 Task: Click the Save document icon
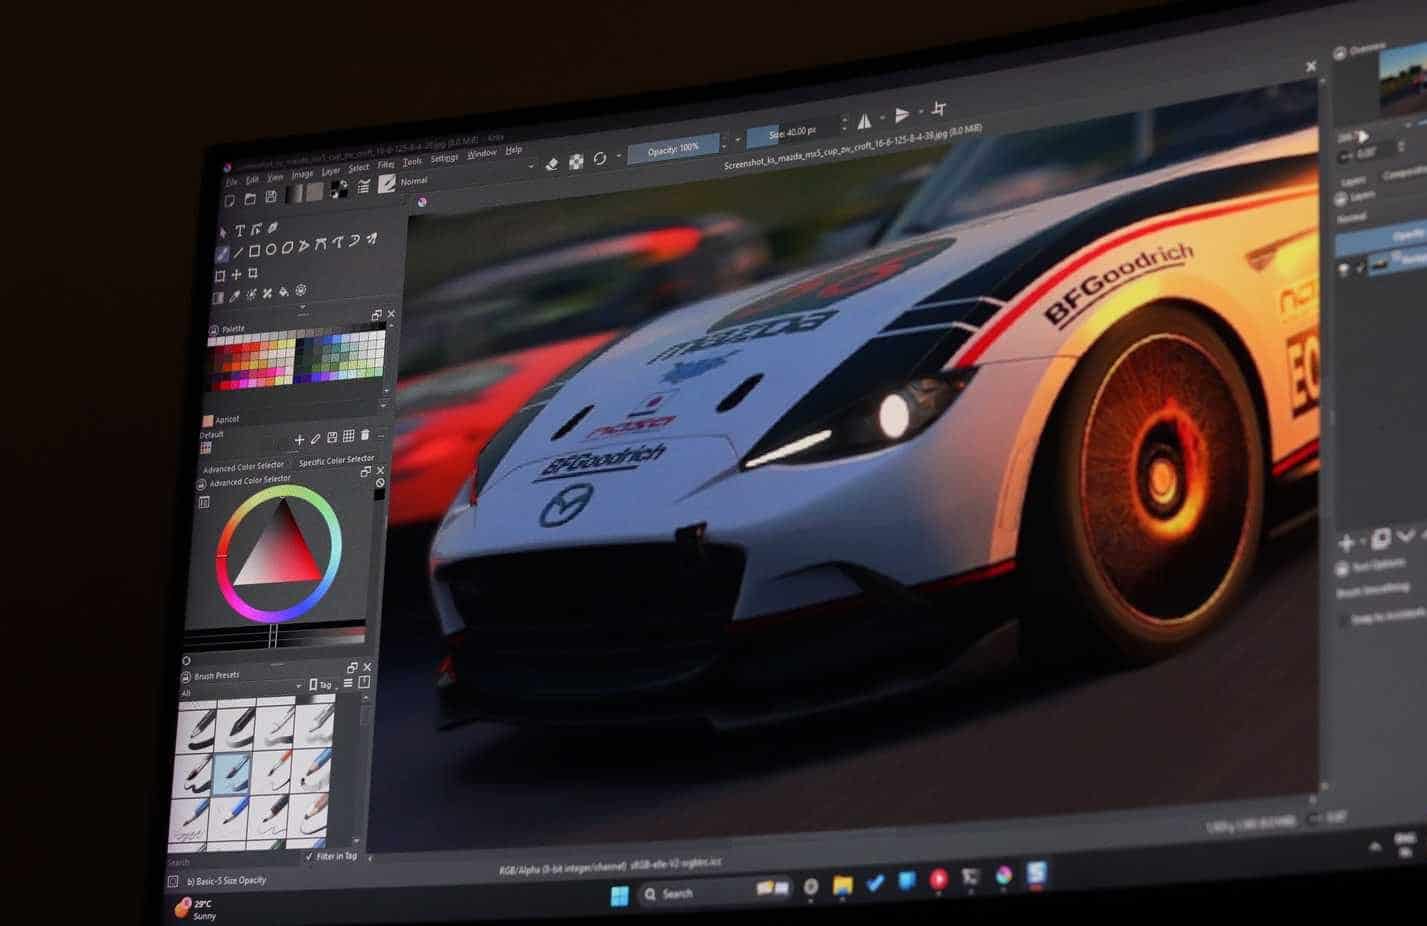point(270,197)
